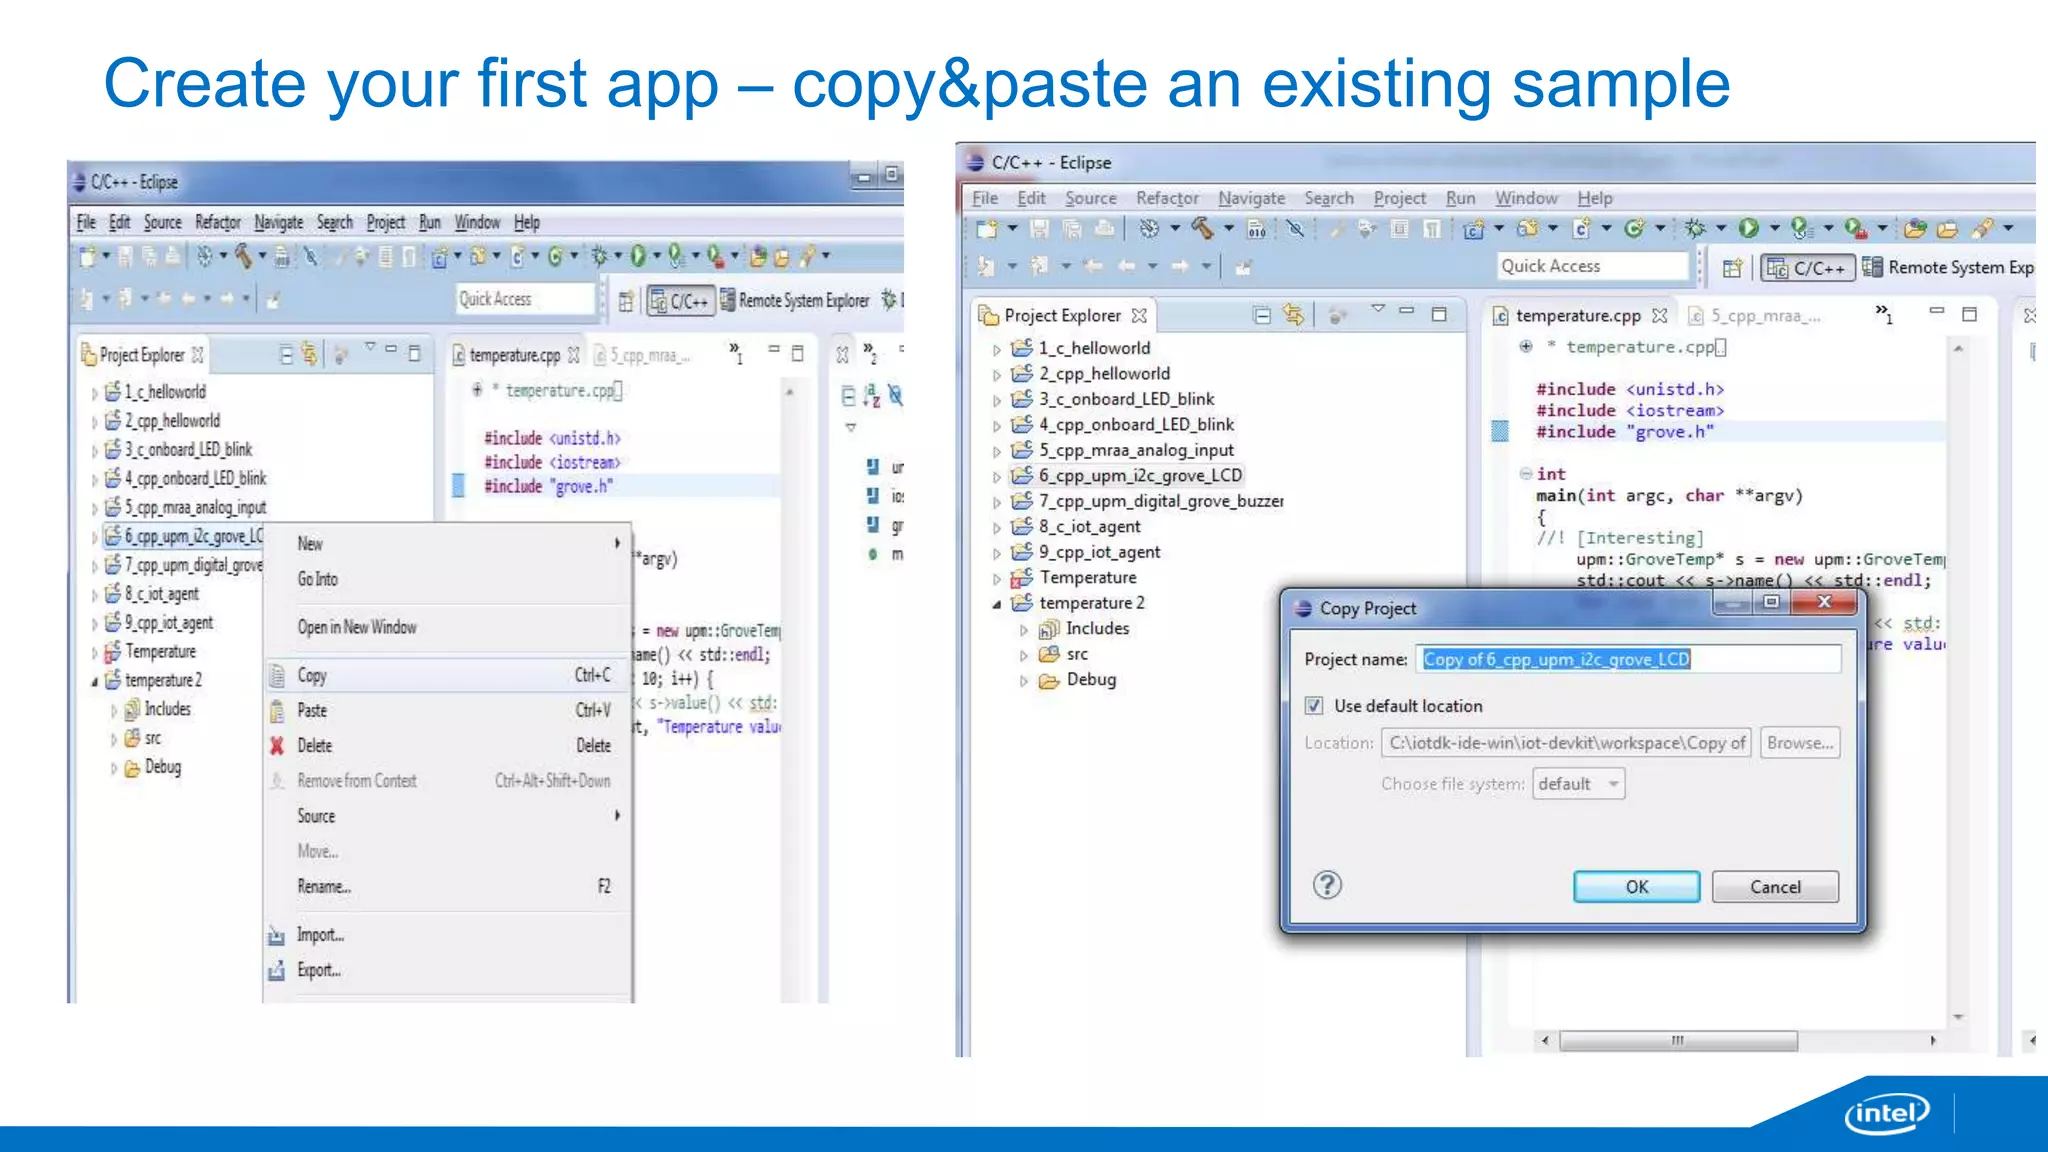Switch to Remote System Explorer perspective on right
The width and height of the screenshot is (2048, 1152).
[x=1947, y=268]
